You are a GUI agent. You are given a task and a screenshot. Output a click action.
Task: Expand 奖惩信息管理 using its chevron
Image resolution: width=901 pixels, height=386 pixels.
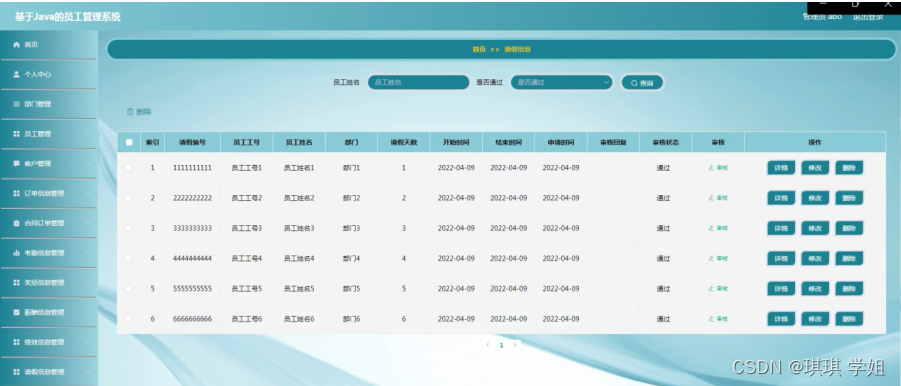88,283
